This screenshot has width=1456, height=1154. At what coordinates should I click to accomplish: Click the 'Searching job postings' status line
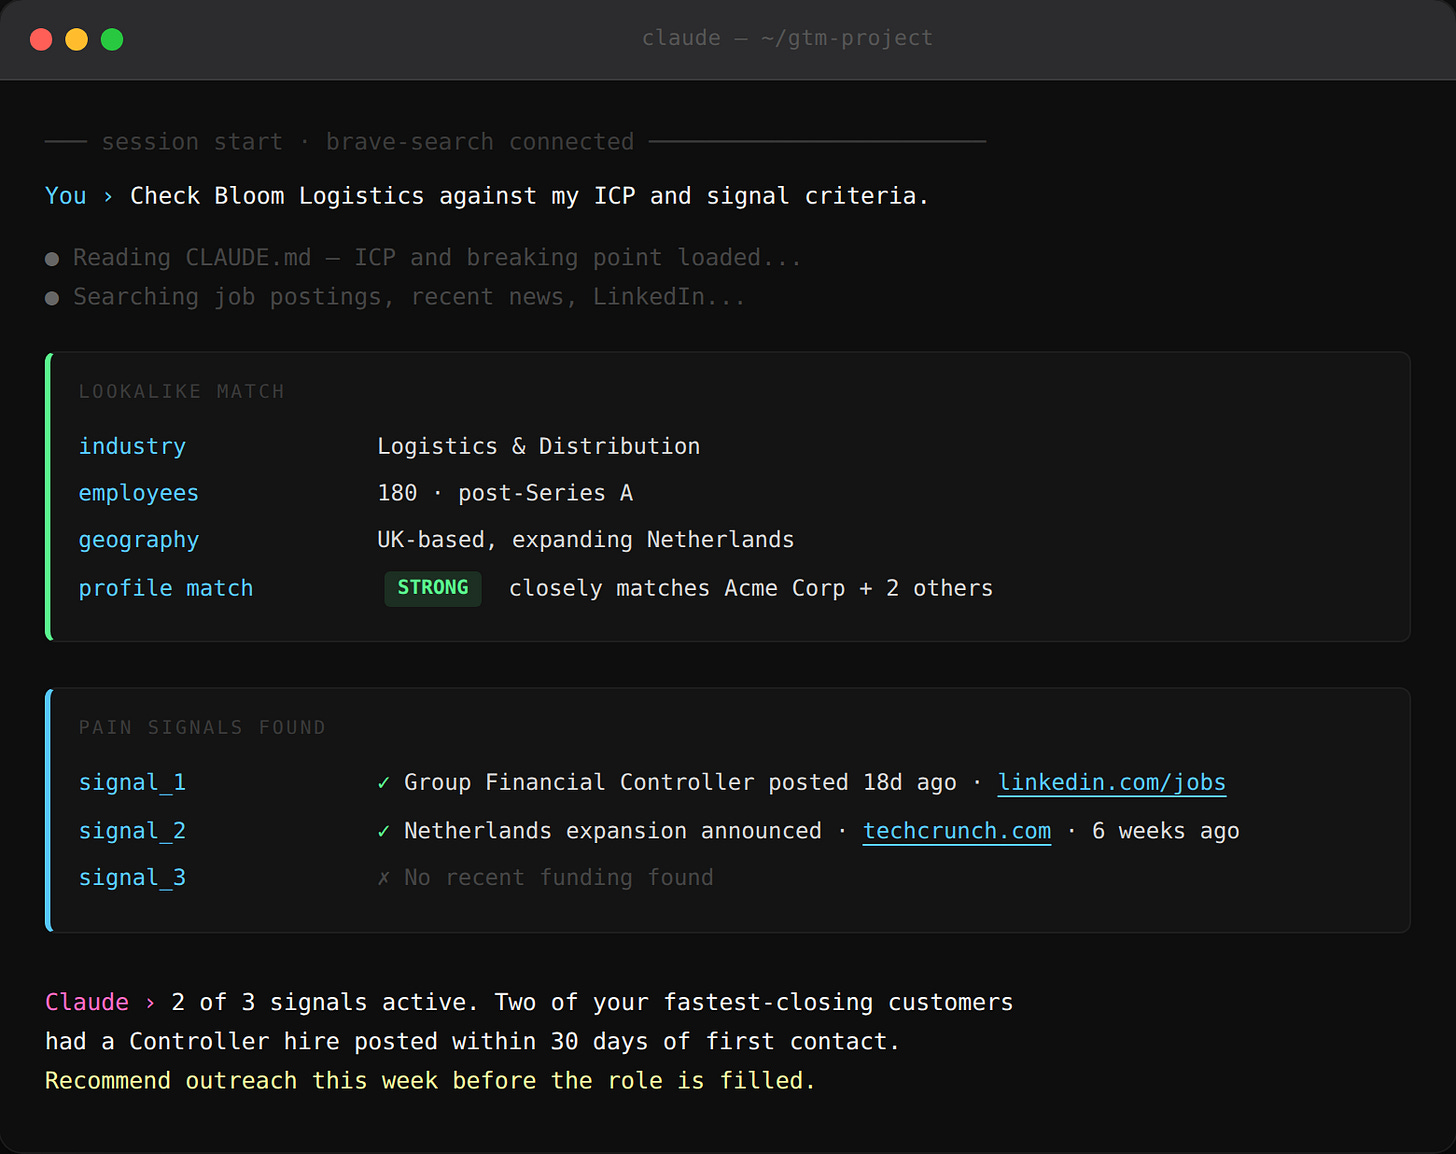pos(409,297)
